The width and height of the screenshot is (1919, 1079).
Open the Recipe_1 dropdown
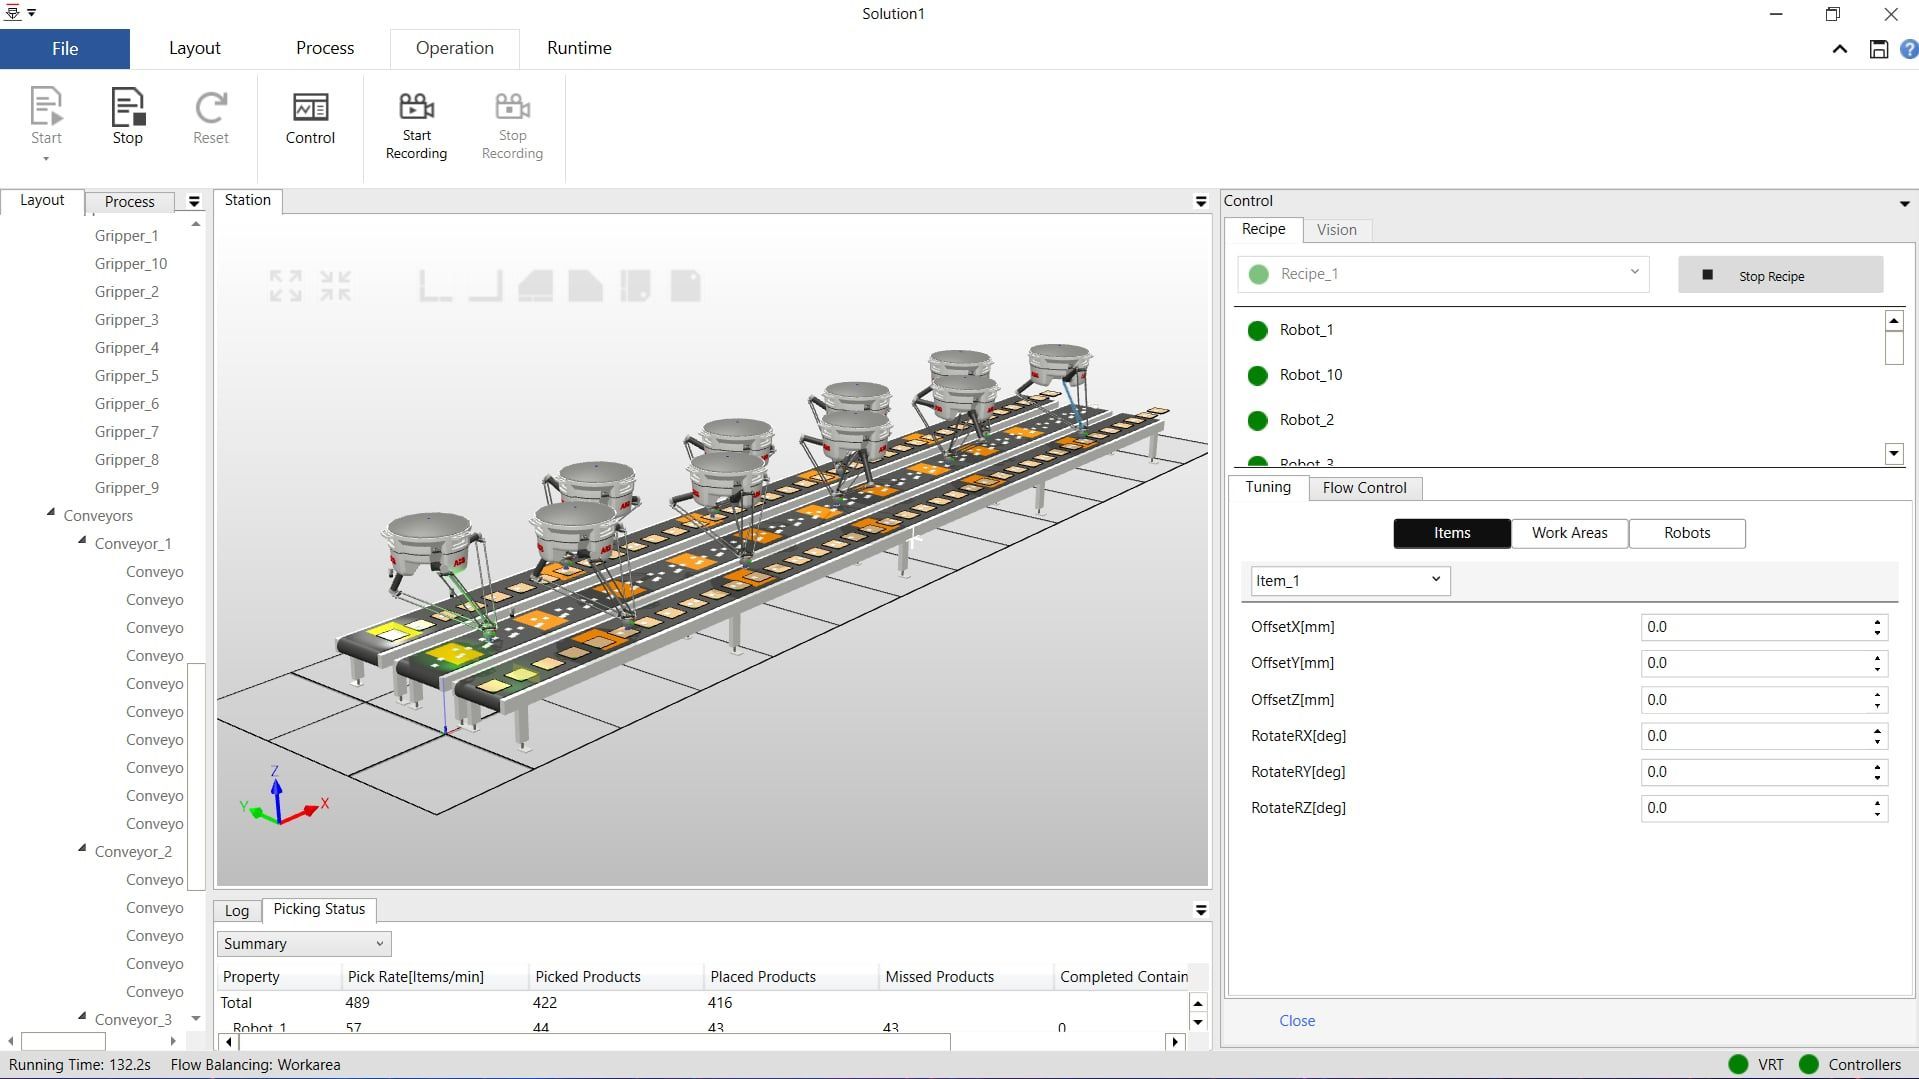point(1634,273)
